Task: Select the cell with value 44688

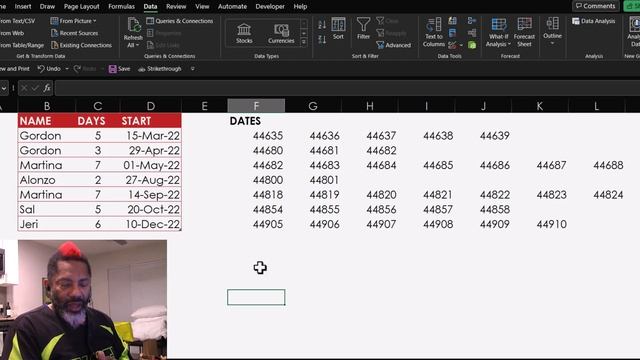Action: [x=596, y=165]
